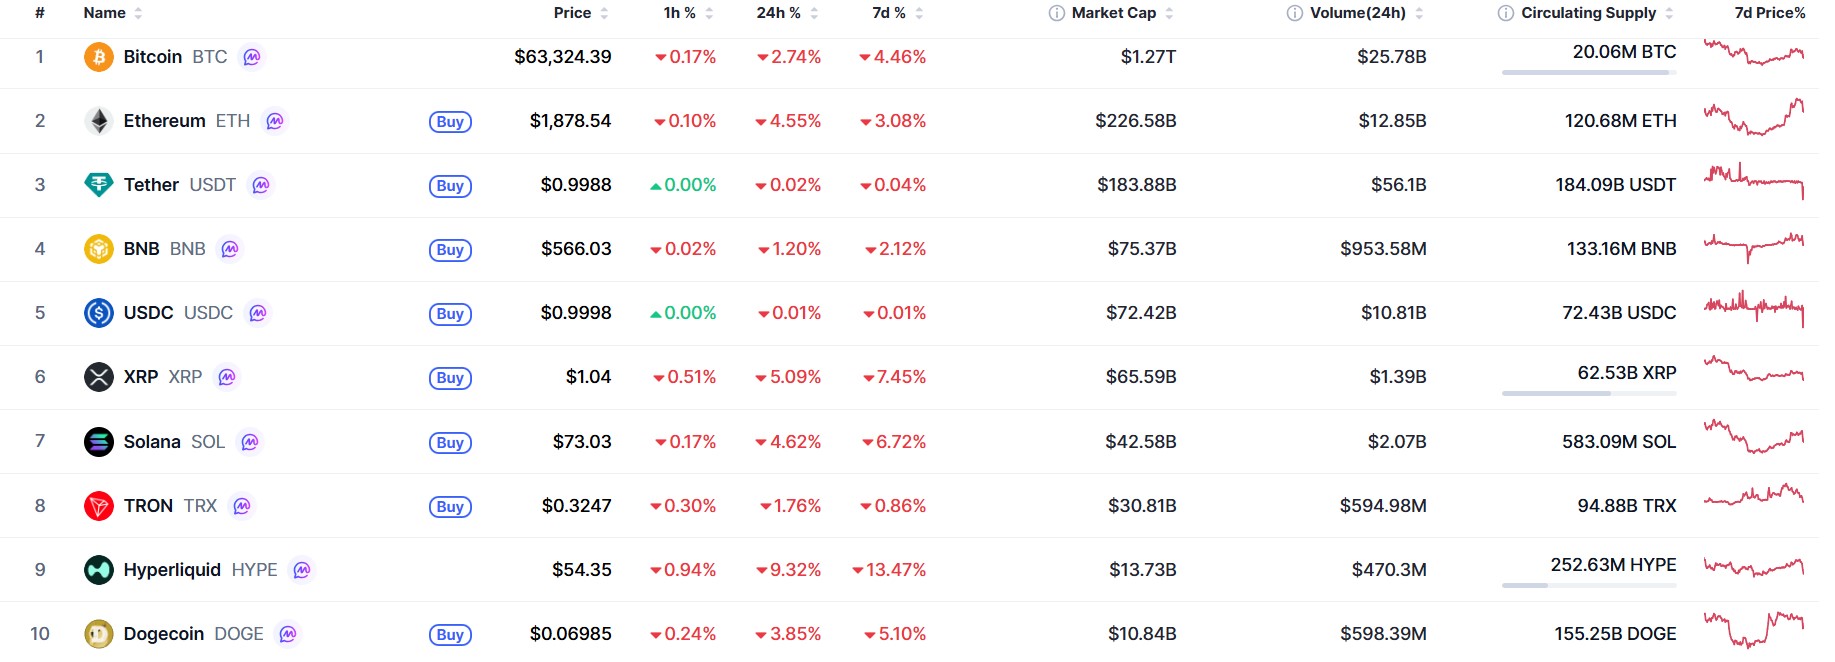Open the Market Cap info icon
The height and width of the screenshot is (662, 1835).
(1056, 13)
